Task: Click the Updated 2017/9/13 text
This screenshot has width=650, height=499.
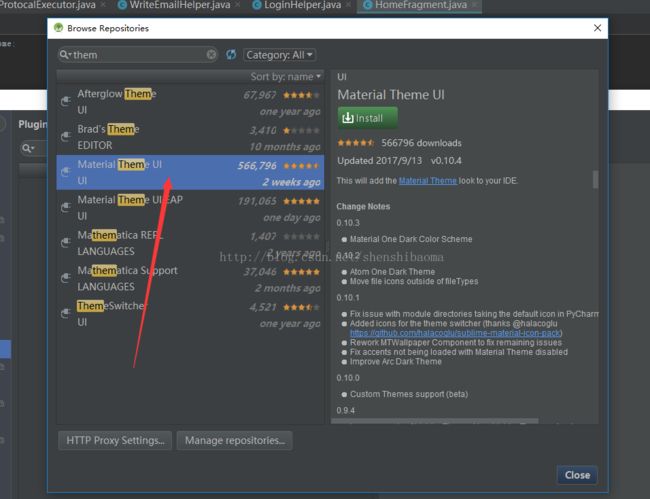Action: coord(379,161)
